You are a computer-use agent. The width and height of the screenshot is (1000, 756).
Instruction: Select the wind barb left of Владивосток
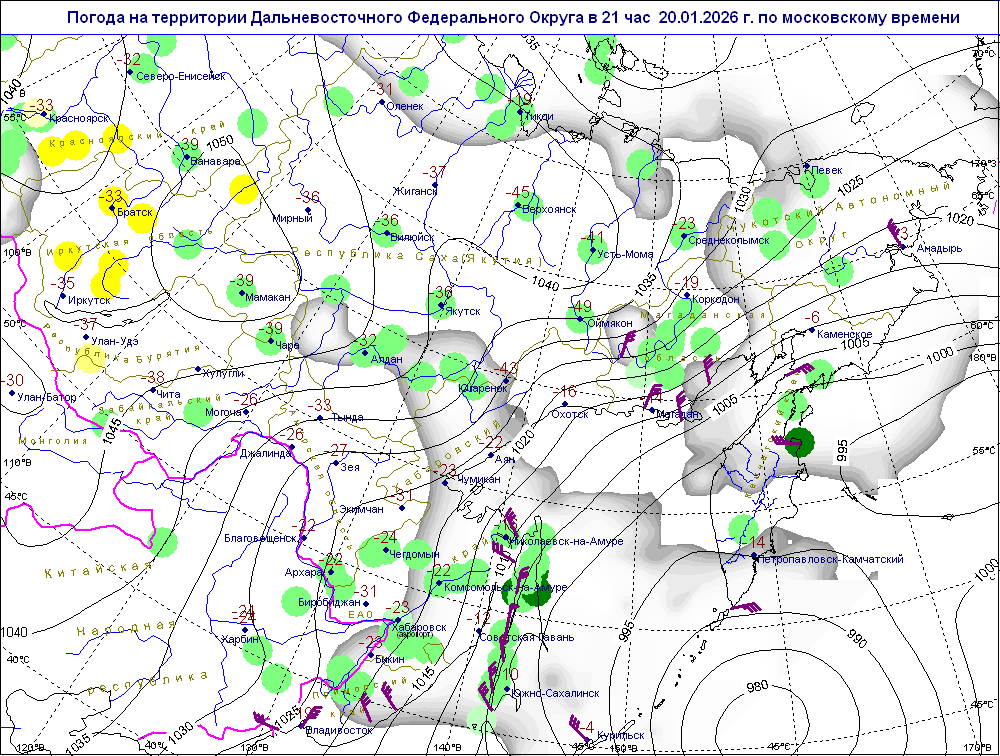click(x=266, y=720)
